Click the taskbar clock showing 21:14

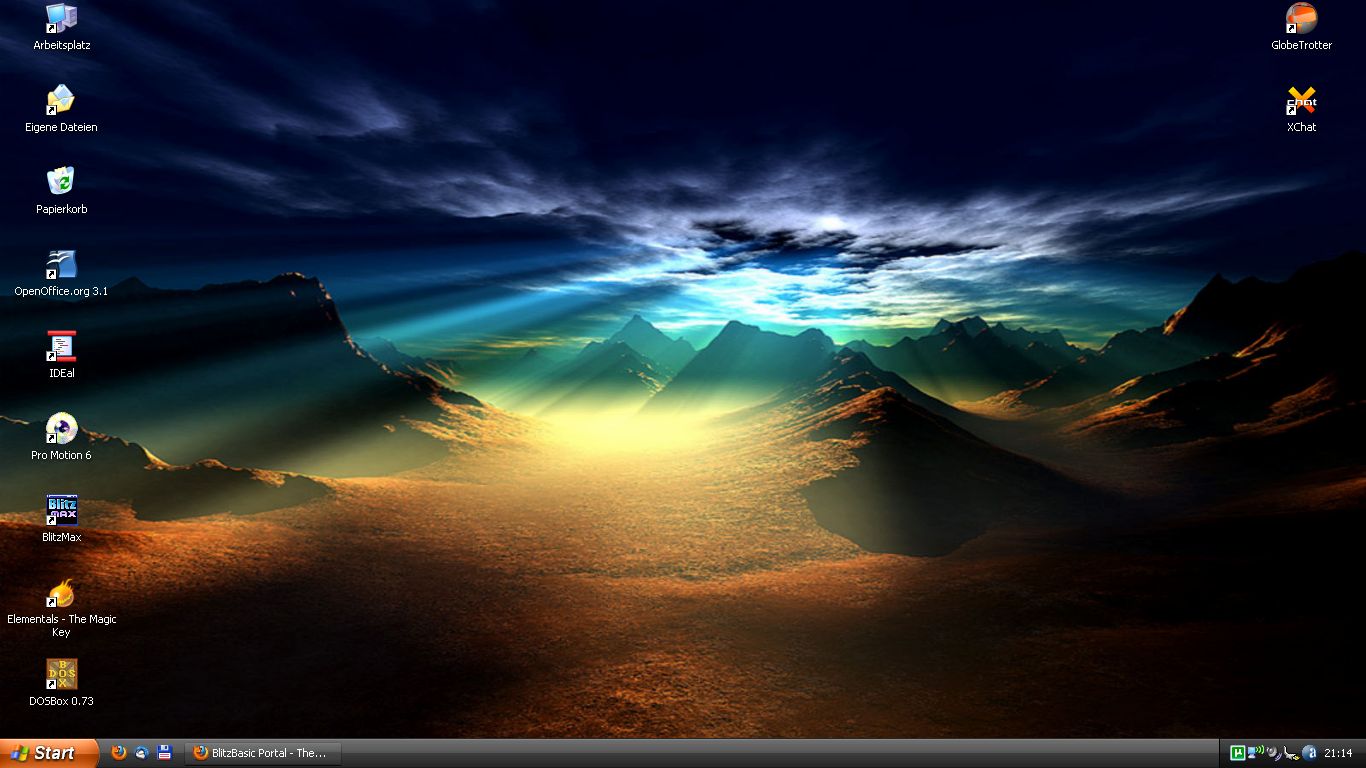tap(1338, 753)
